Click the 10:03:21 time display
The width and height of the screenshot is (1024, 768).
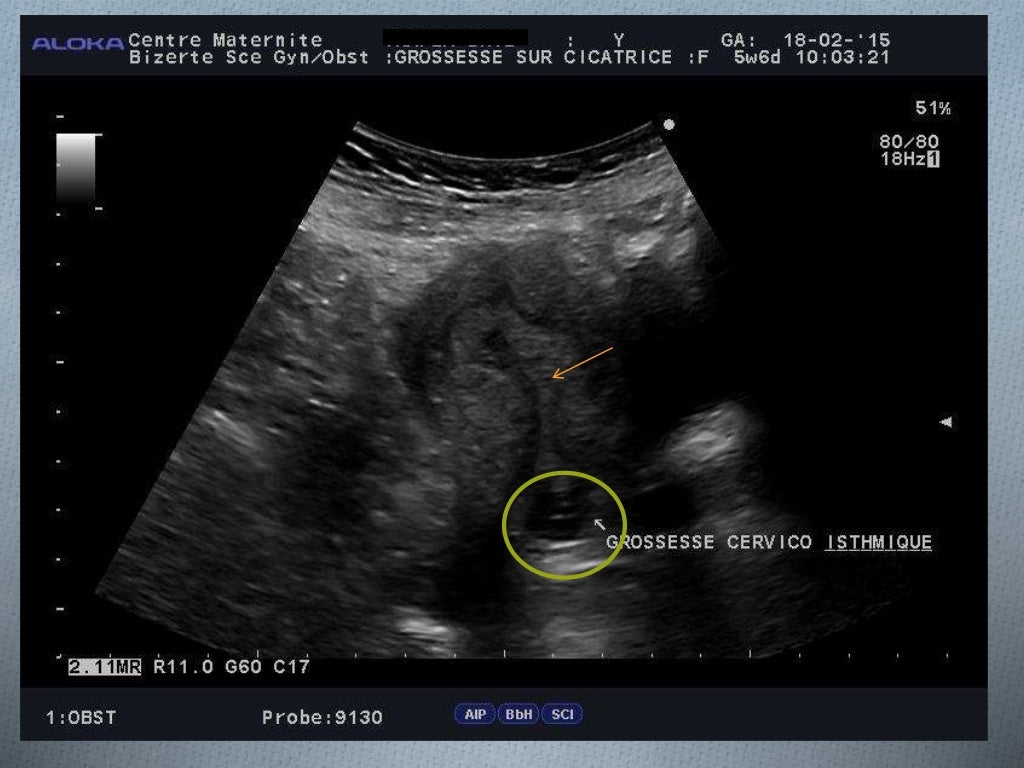(842, 57)
